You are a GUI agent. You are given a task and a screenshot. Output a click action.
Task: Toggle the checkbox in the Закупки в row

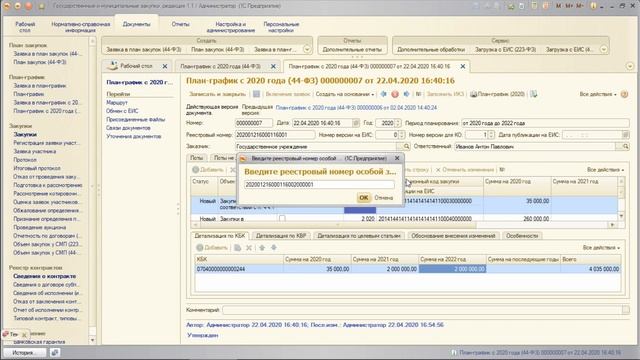[x=282, y=219]
